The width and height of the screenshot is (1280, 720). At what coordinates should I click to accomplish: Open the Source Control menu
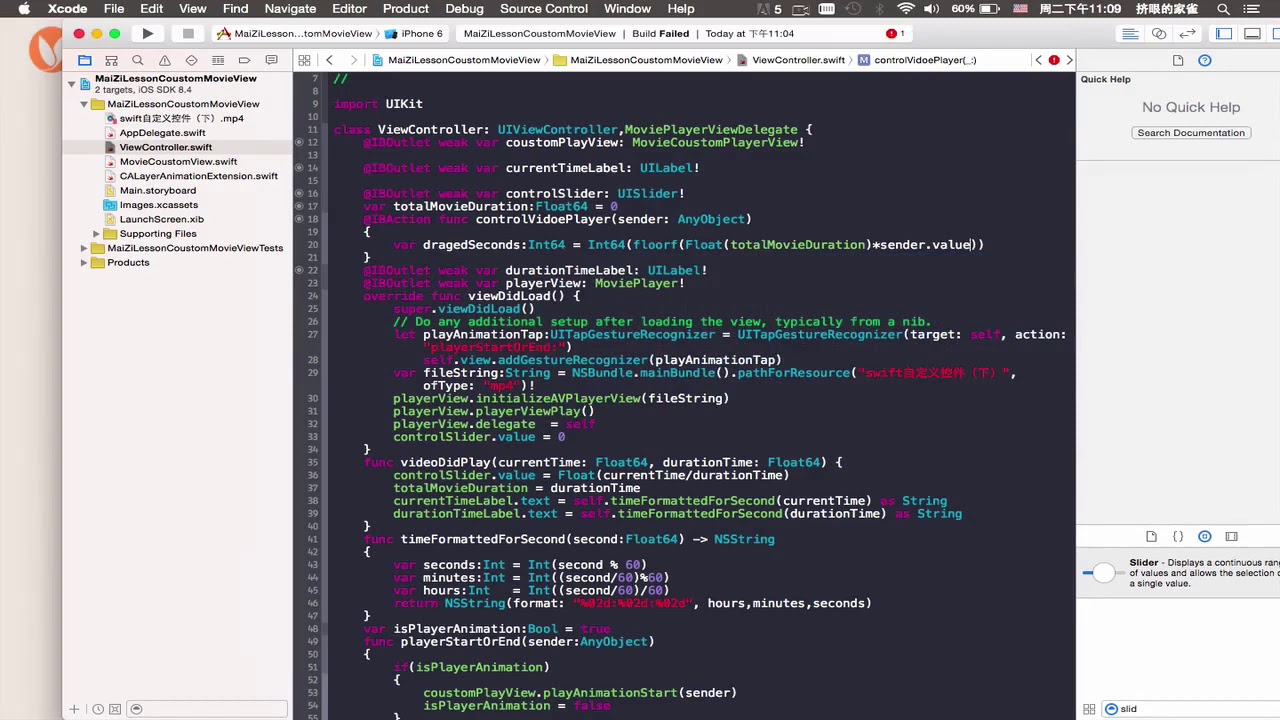point(544,9)
